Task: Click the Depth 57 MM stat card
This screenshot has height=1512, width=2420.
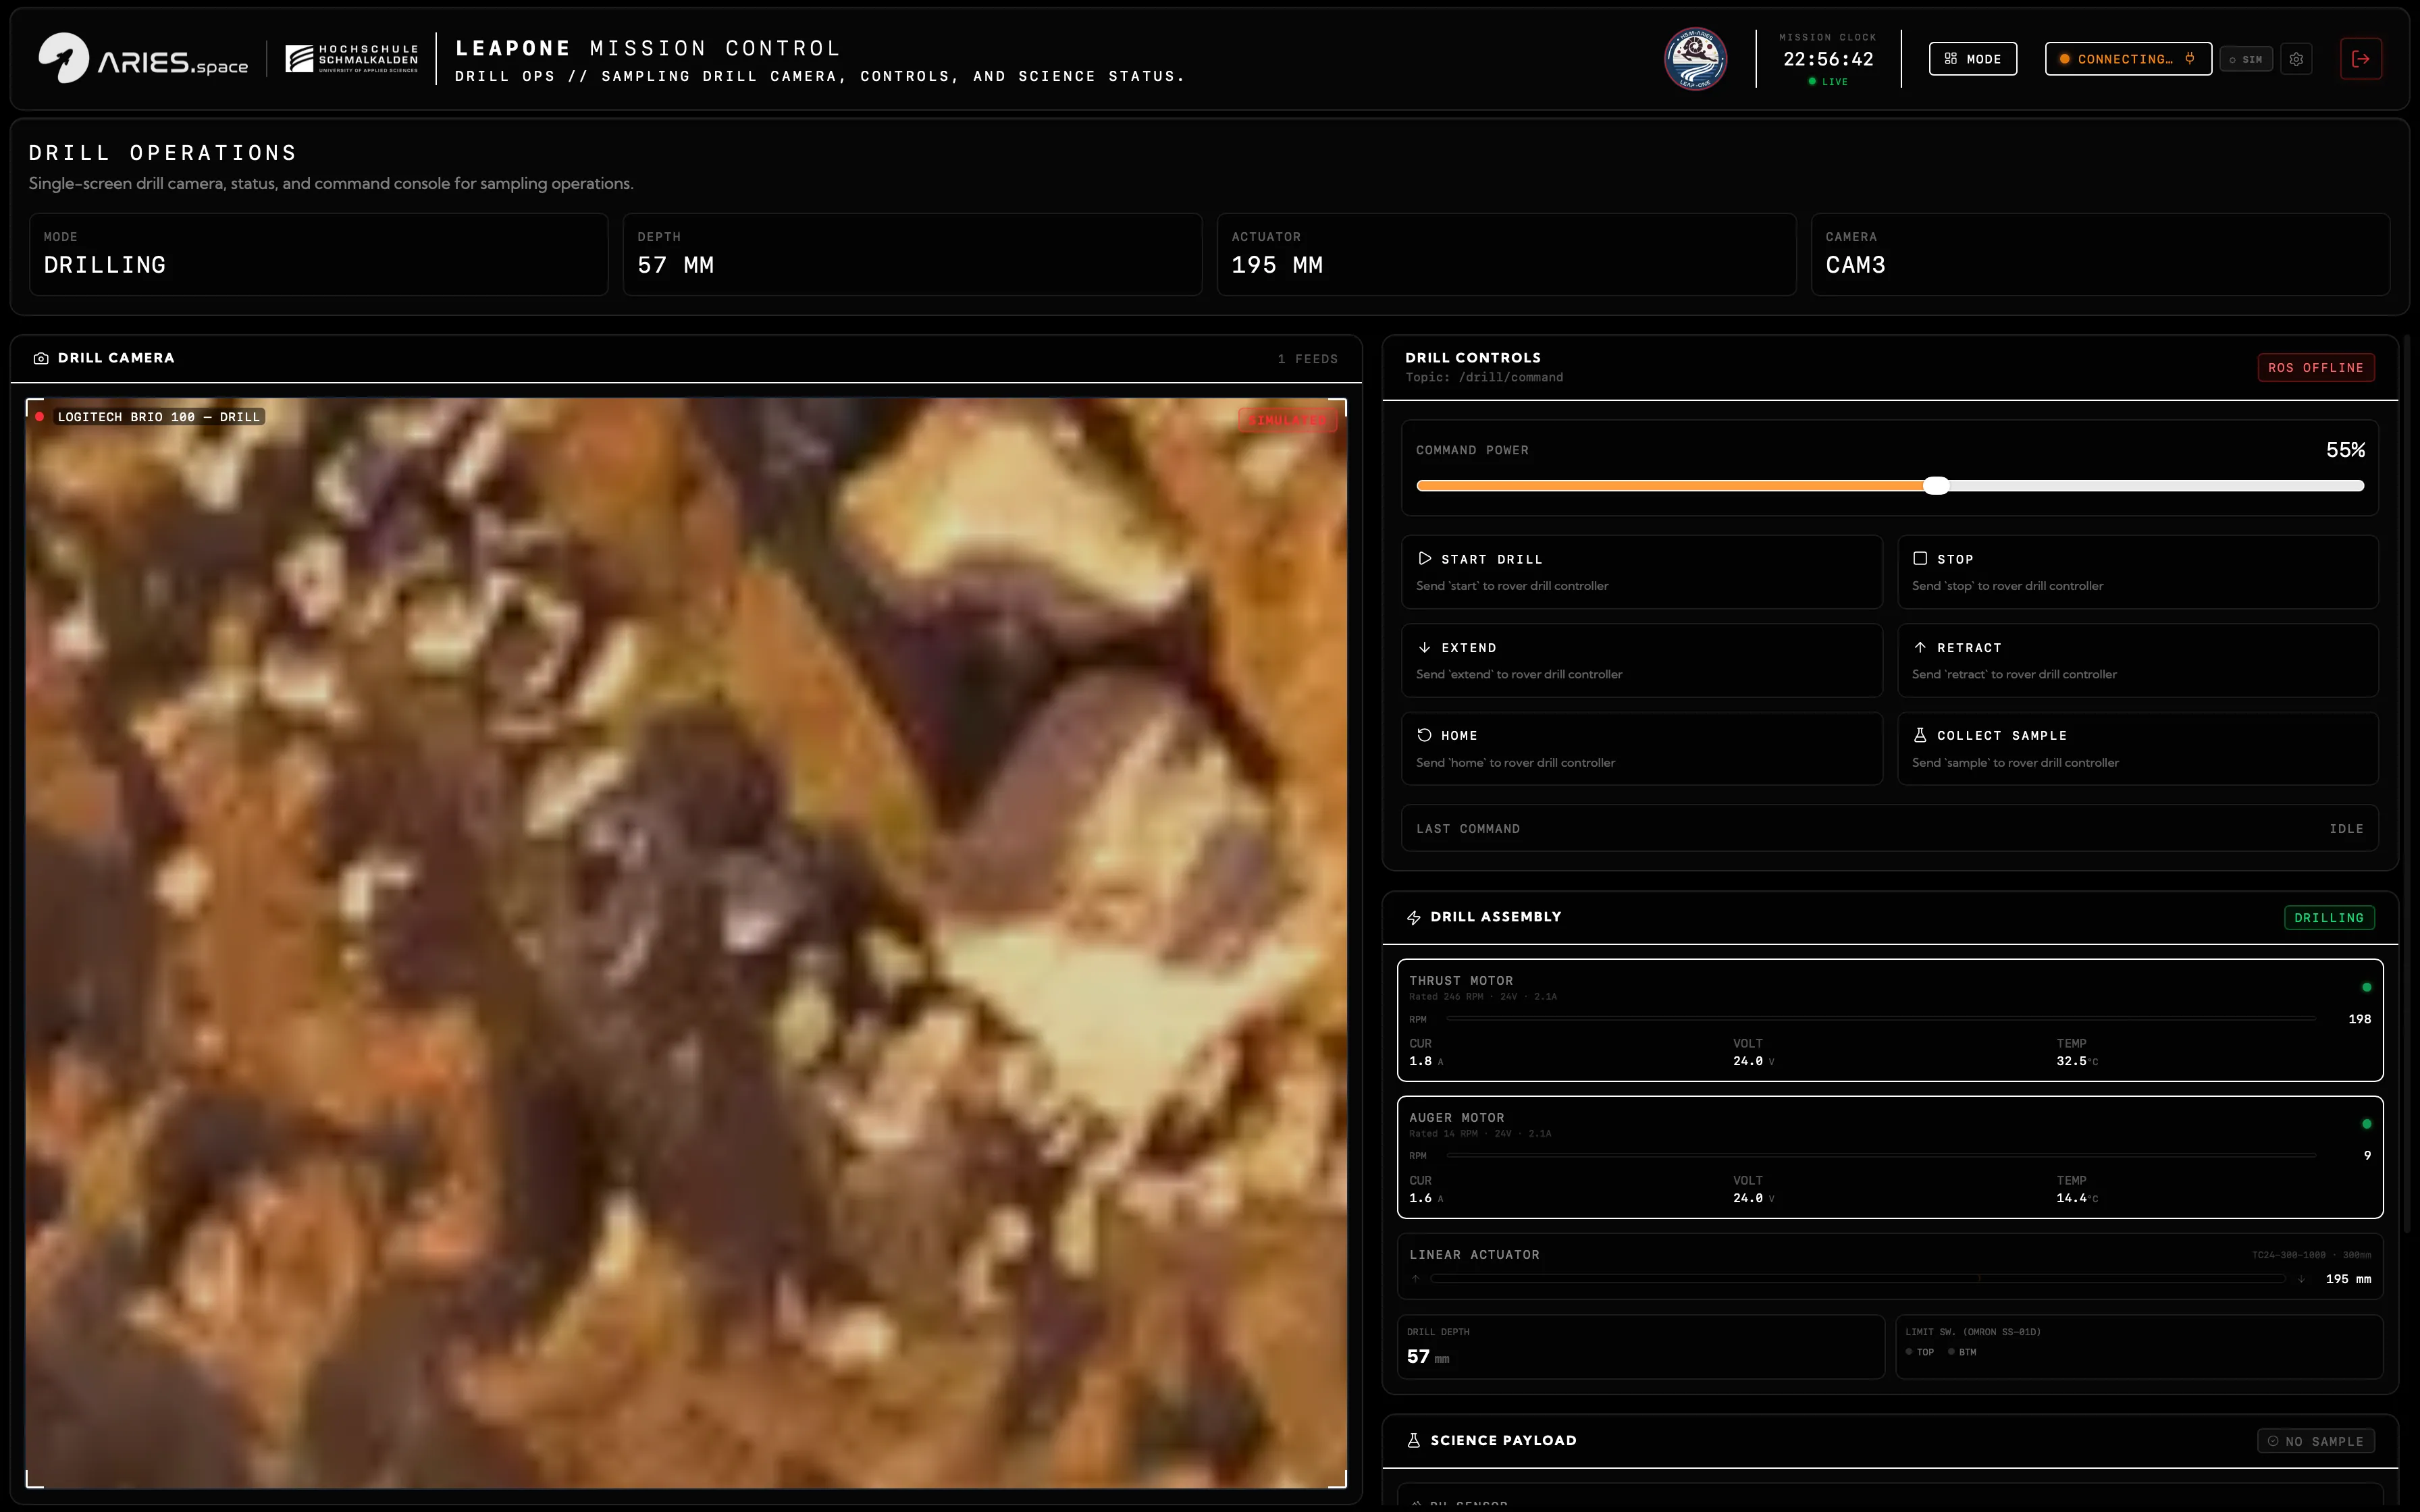Action: 912,254
